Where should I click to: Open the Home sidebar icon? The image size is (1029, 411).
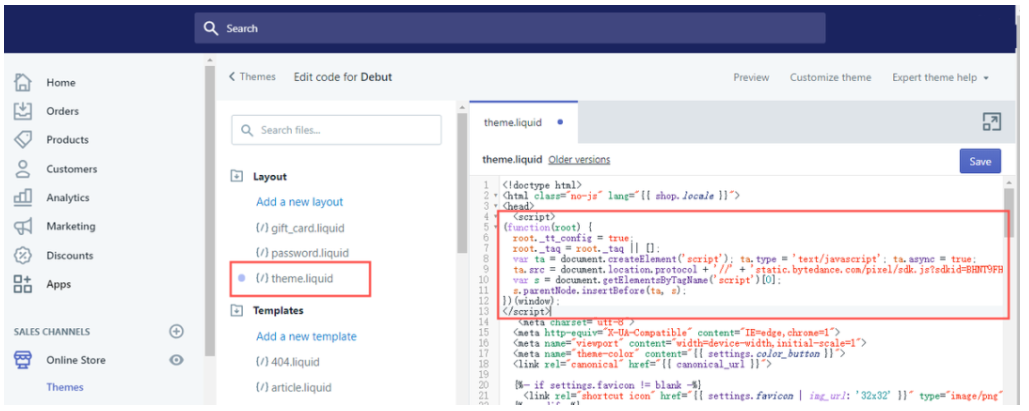pos(23,83)
